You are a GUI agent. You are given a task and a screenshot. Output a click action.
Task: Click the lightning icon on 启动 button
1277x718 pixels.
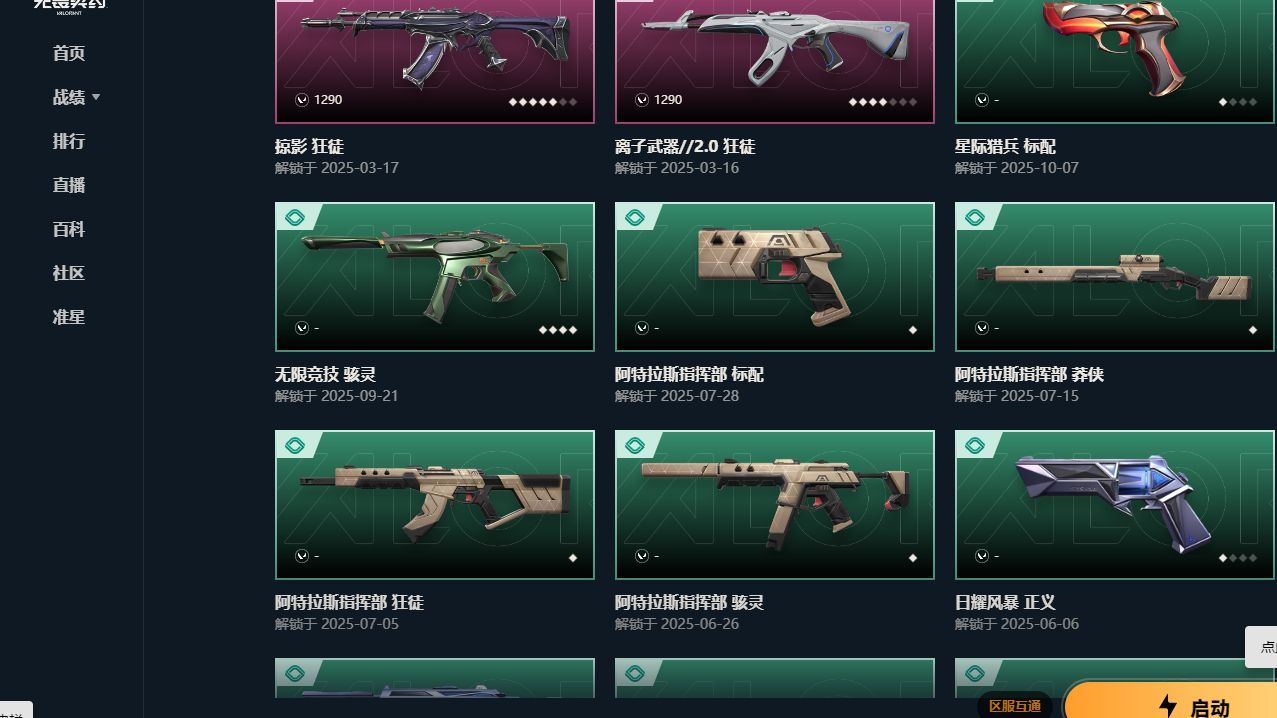coord(1167,706)
